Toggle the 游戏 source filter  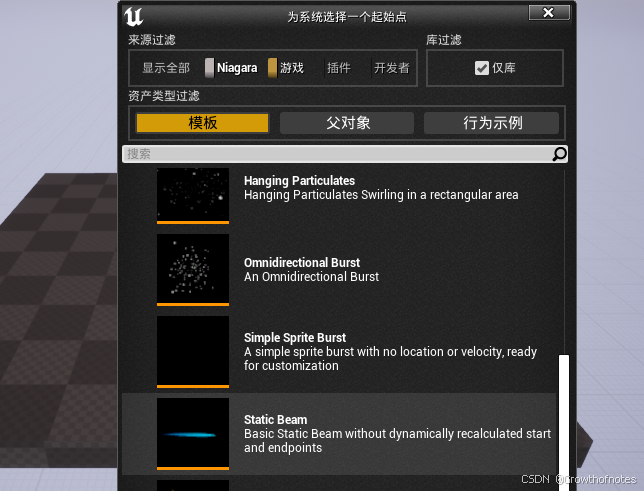[286, 68]
